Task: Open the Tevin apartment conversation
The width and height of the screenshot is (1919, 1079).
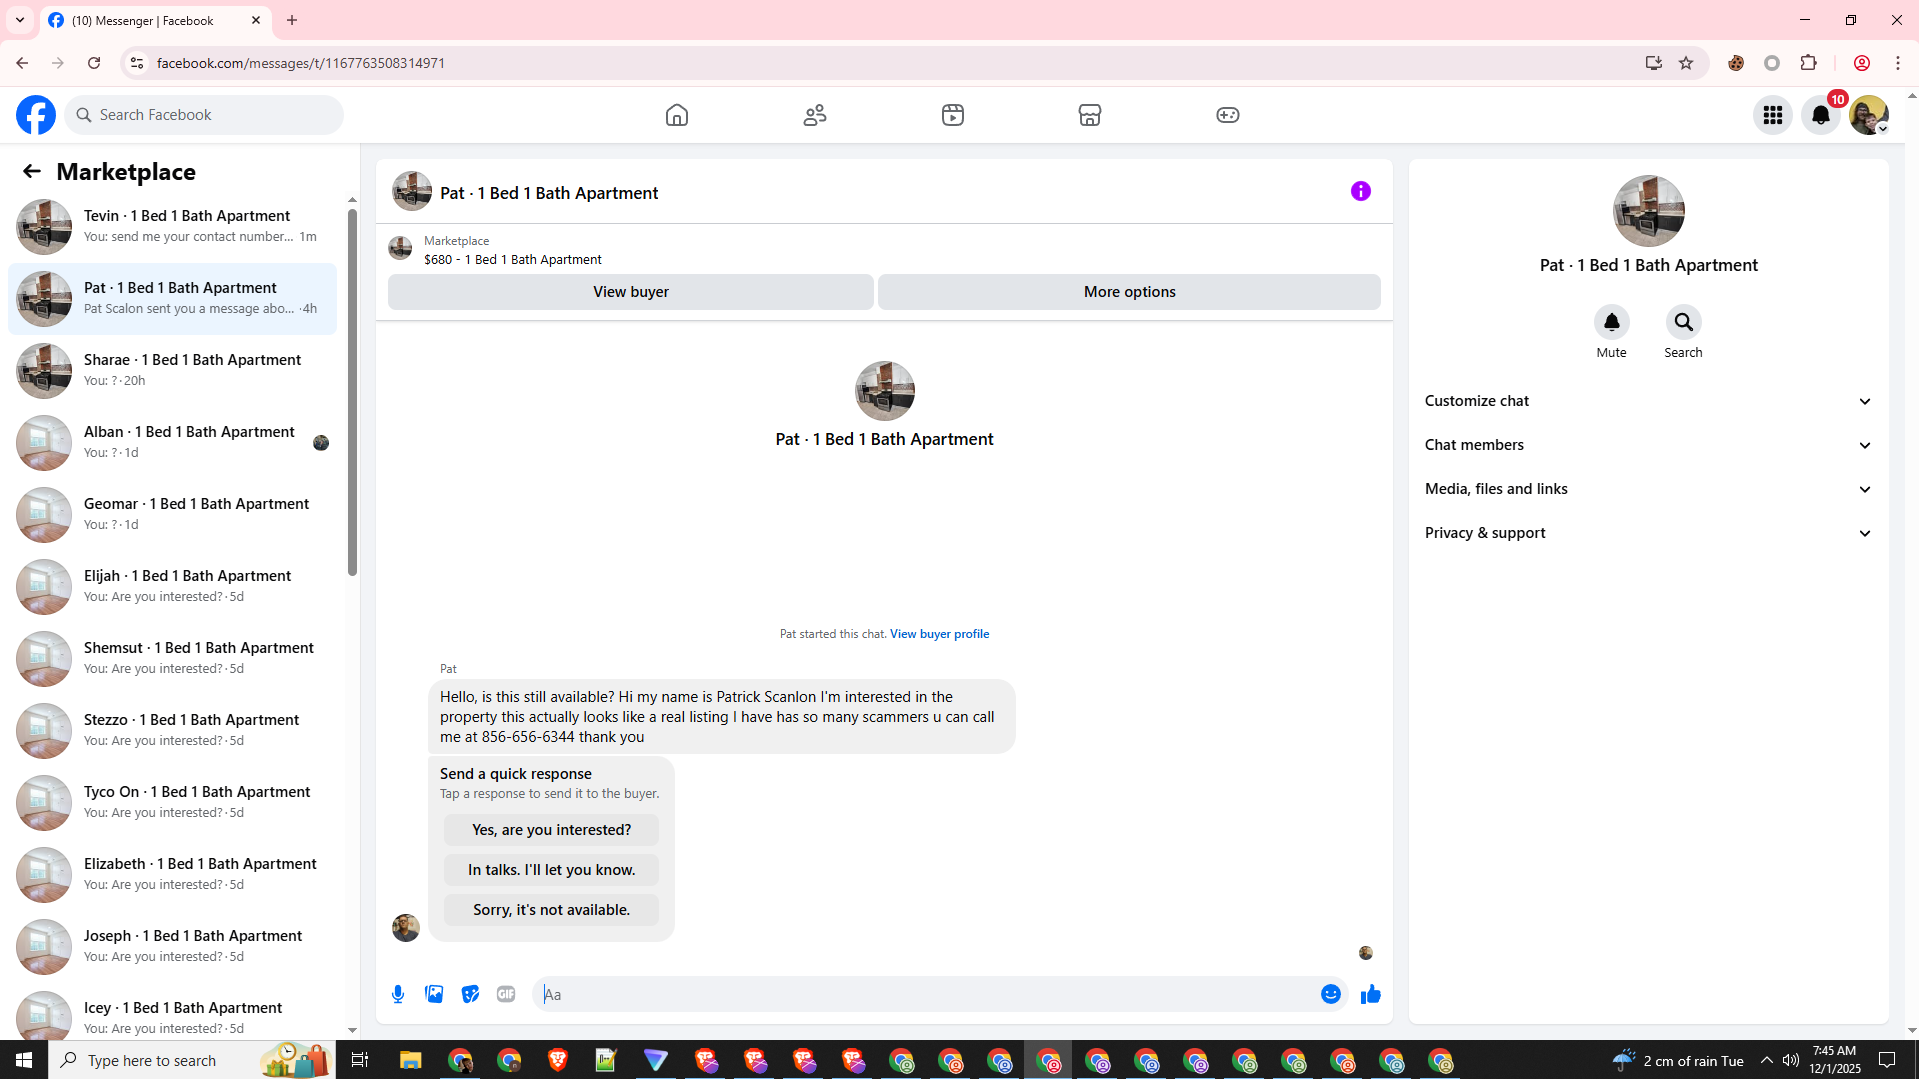Action: pos(172,227)
